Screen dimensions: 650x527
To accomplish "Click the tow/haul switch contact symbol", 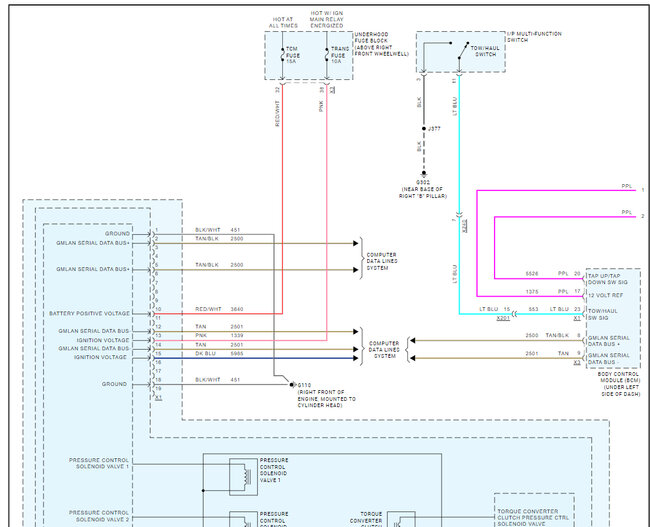I will [463, 51].
